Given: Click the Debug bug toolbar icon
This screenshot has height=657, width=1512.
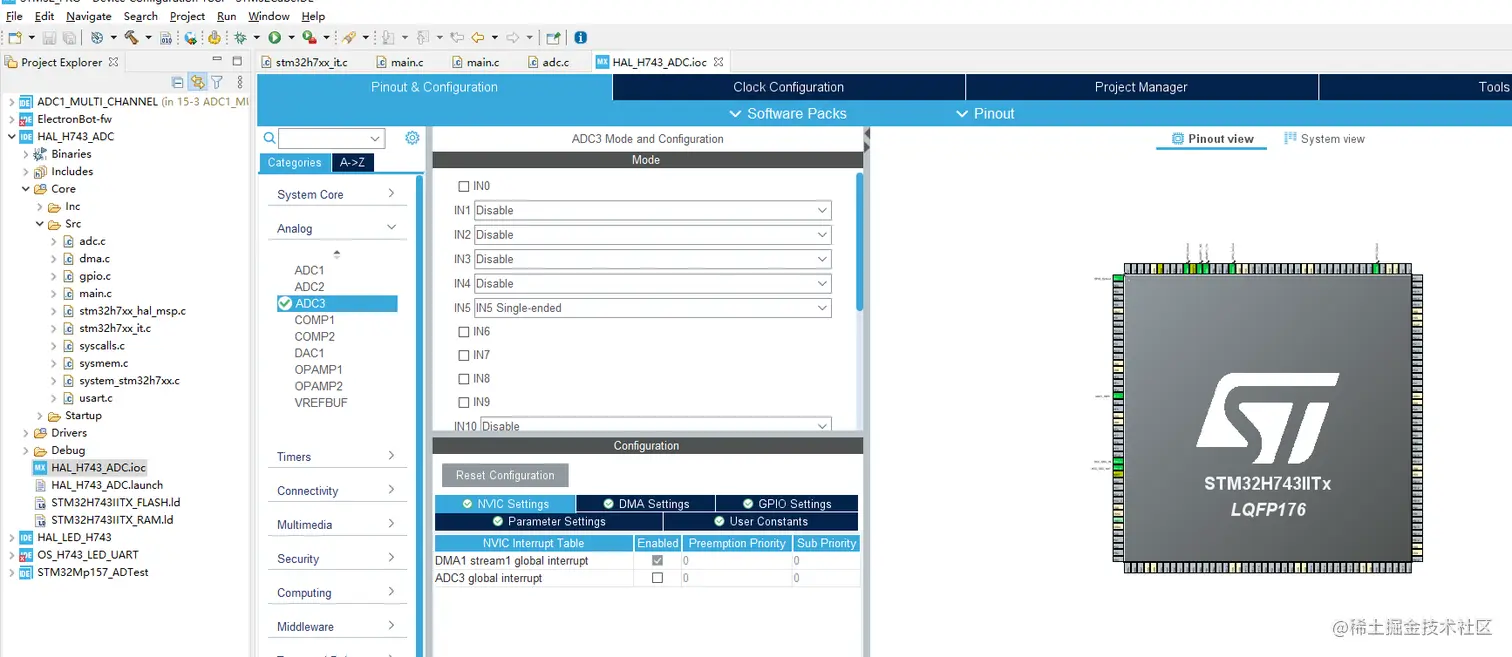Looking at the screenshot, I should pos(239,38).
